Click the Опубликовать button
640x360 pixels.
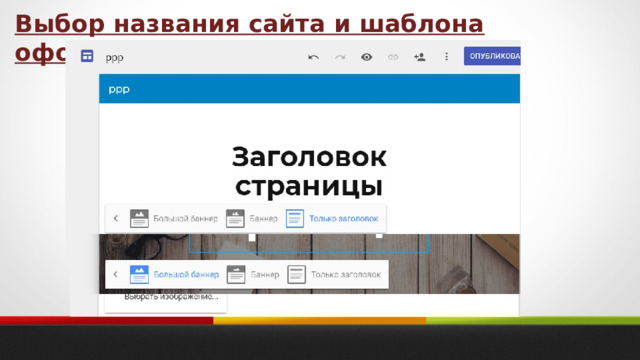(x=492, y=56)
